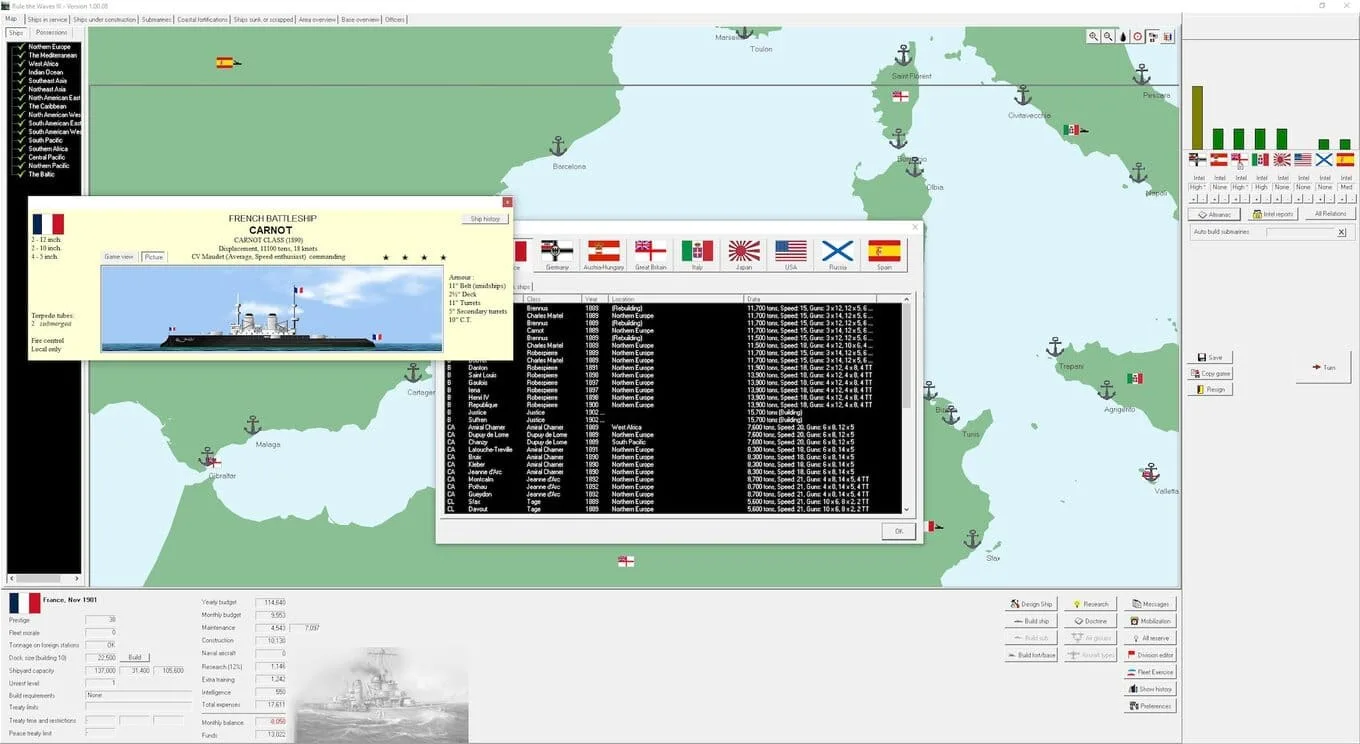Toggle Southeast Asia area checkmark
The image size is (1360, 744).
pyautogui.click(x=19, y=81)
